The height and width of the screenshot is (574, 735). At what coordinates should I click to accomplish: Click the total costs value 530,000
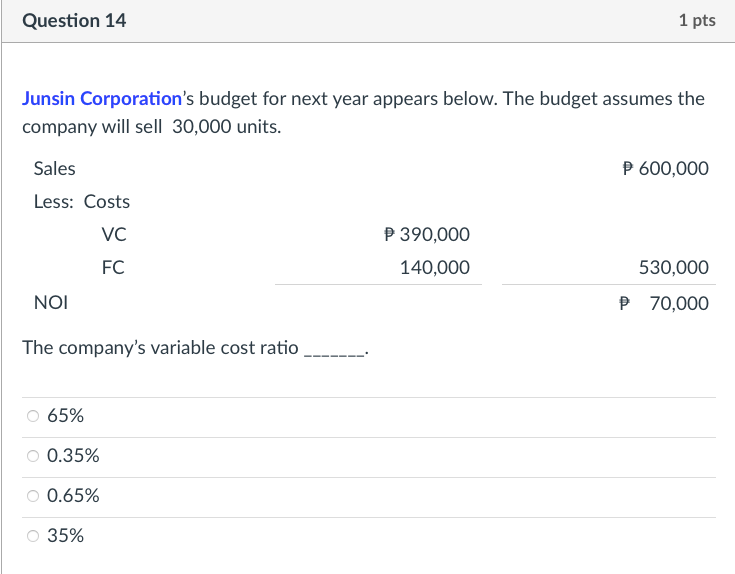pos(674,268)
